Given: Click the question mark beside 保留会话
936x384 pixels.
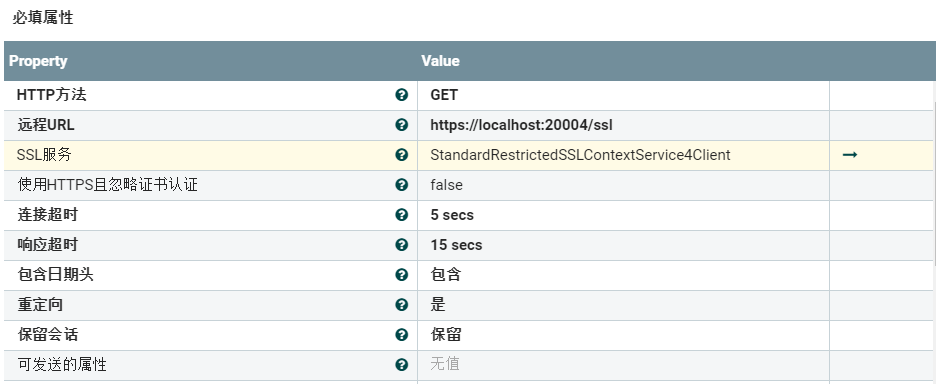Looking at the screenshot, I should coord(402,334).
